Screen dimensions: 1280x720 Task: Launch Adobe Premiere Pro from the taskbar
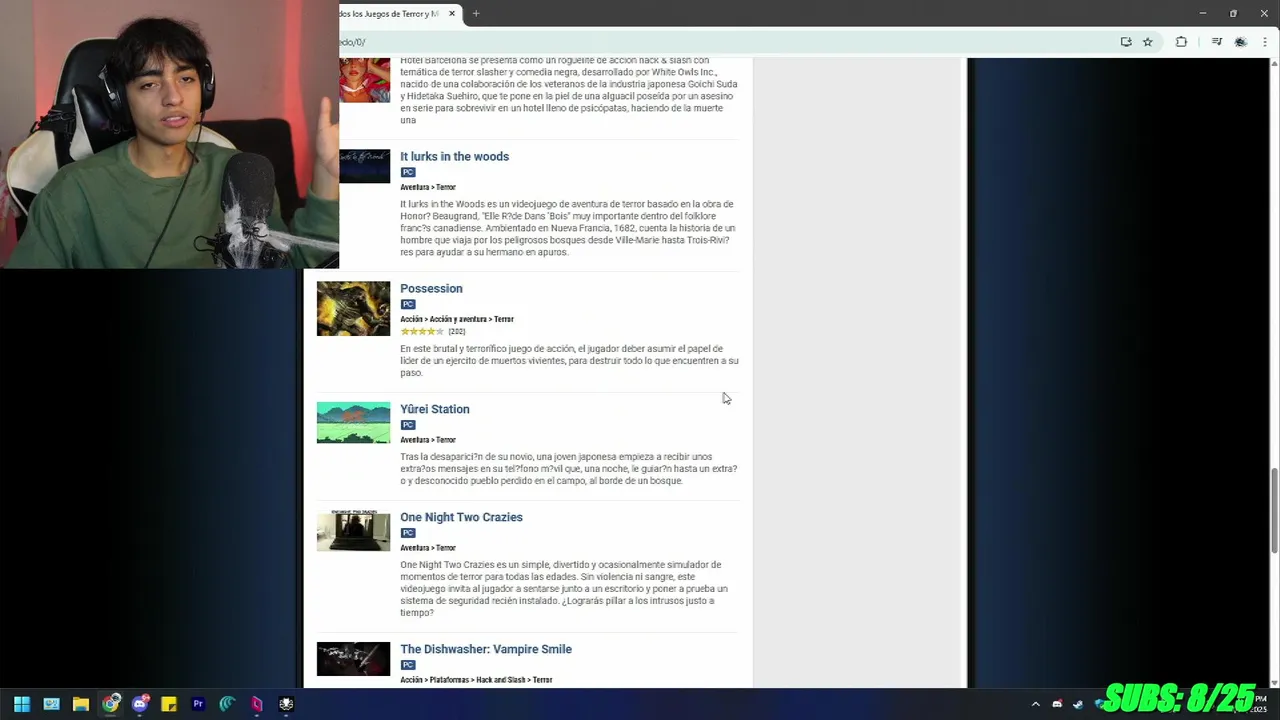[198, 704]
